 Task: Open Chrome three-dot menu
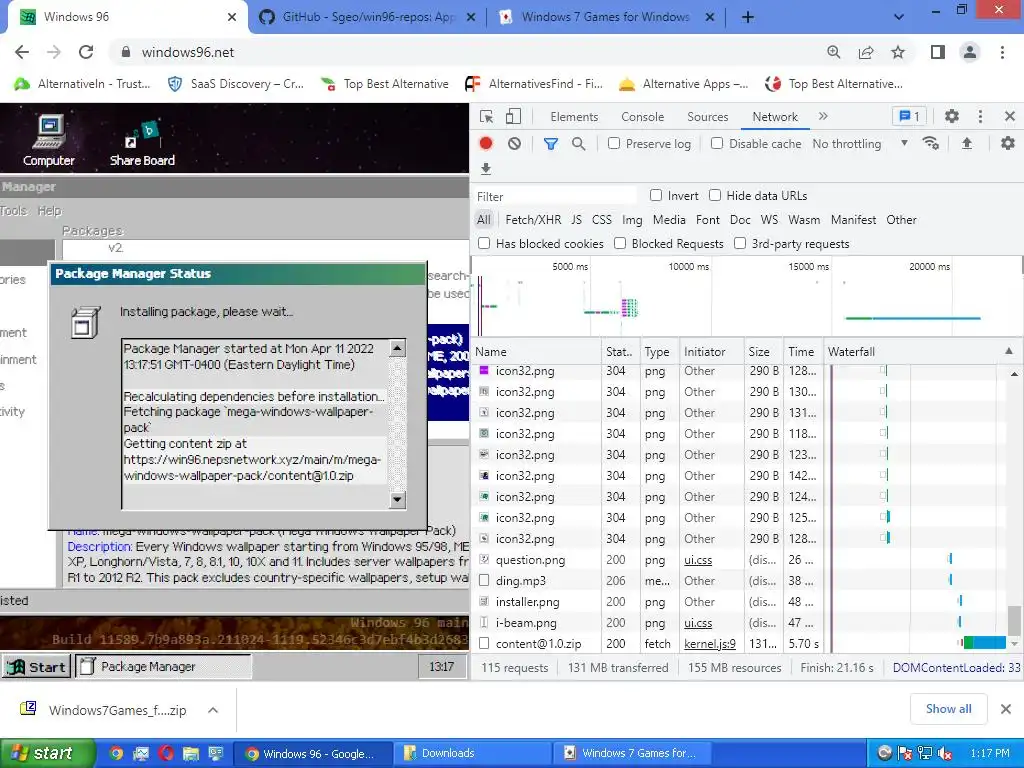[1002, 52]
